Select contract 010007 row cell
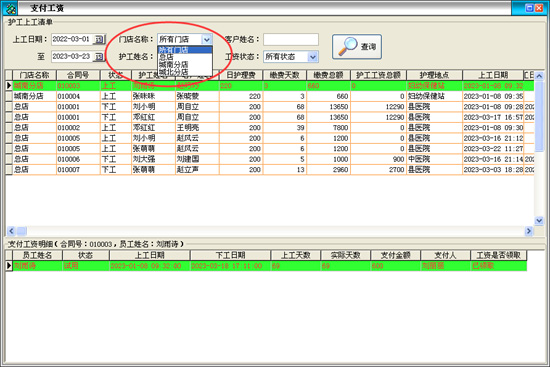 [x=78, y=170]
